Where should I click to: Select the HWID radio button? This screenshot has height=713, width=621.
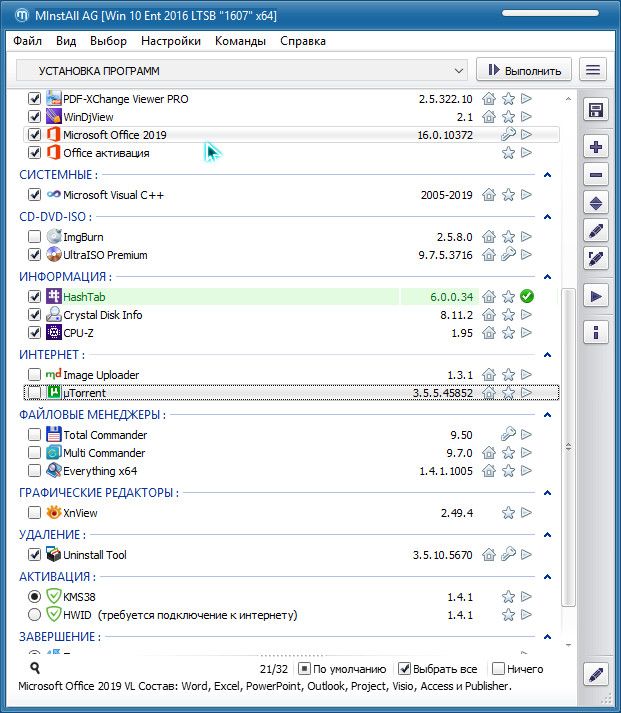[x=35, y=615]
